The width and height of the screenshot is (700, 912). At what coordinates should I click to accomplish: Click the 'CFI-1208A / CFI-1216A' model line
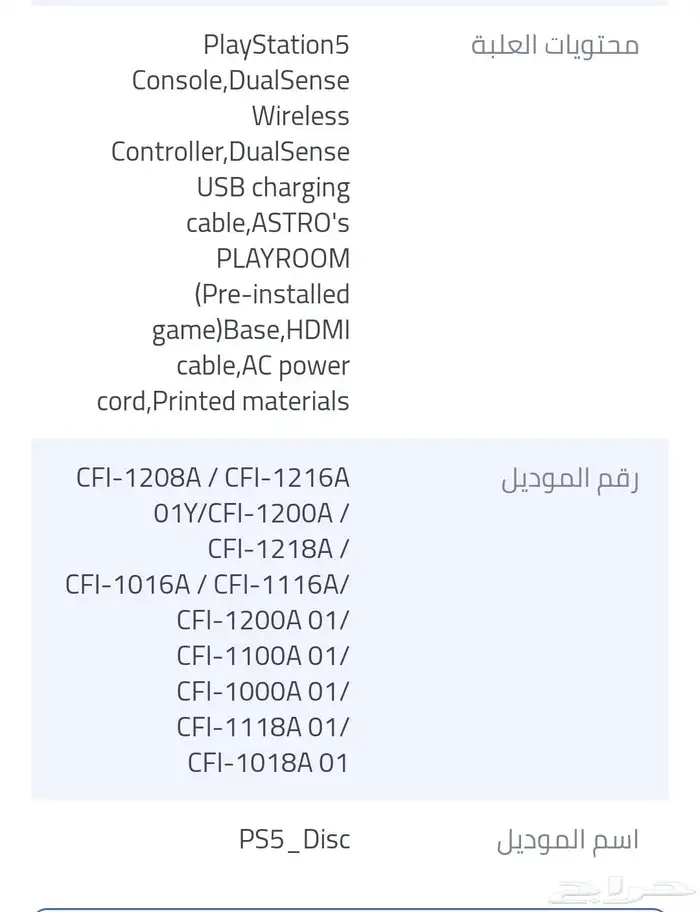(213, 477)
